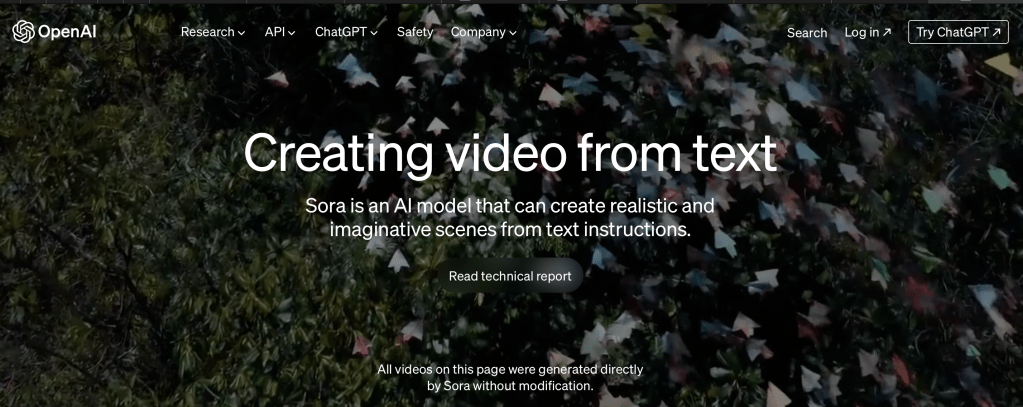1023x407 pixels.
Task: Expand the chevron beside Company
Action: point(513,33)
